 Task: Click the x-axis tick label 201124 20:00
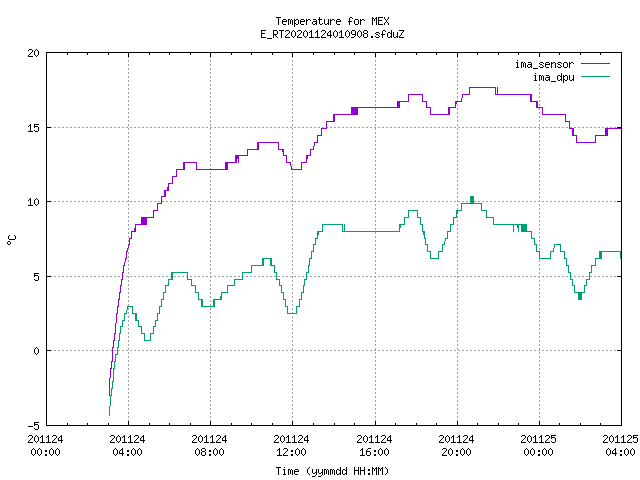[457, 445]
